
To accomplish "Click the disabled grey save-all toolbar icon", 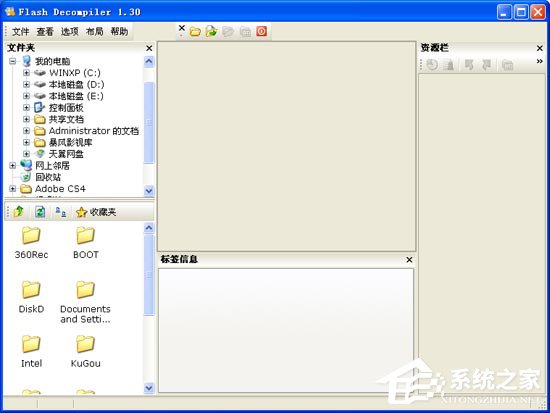I will coord(245,32).
